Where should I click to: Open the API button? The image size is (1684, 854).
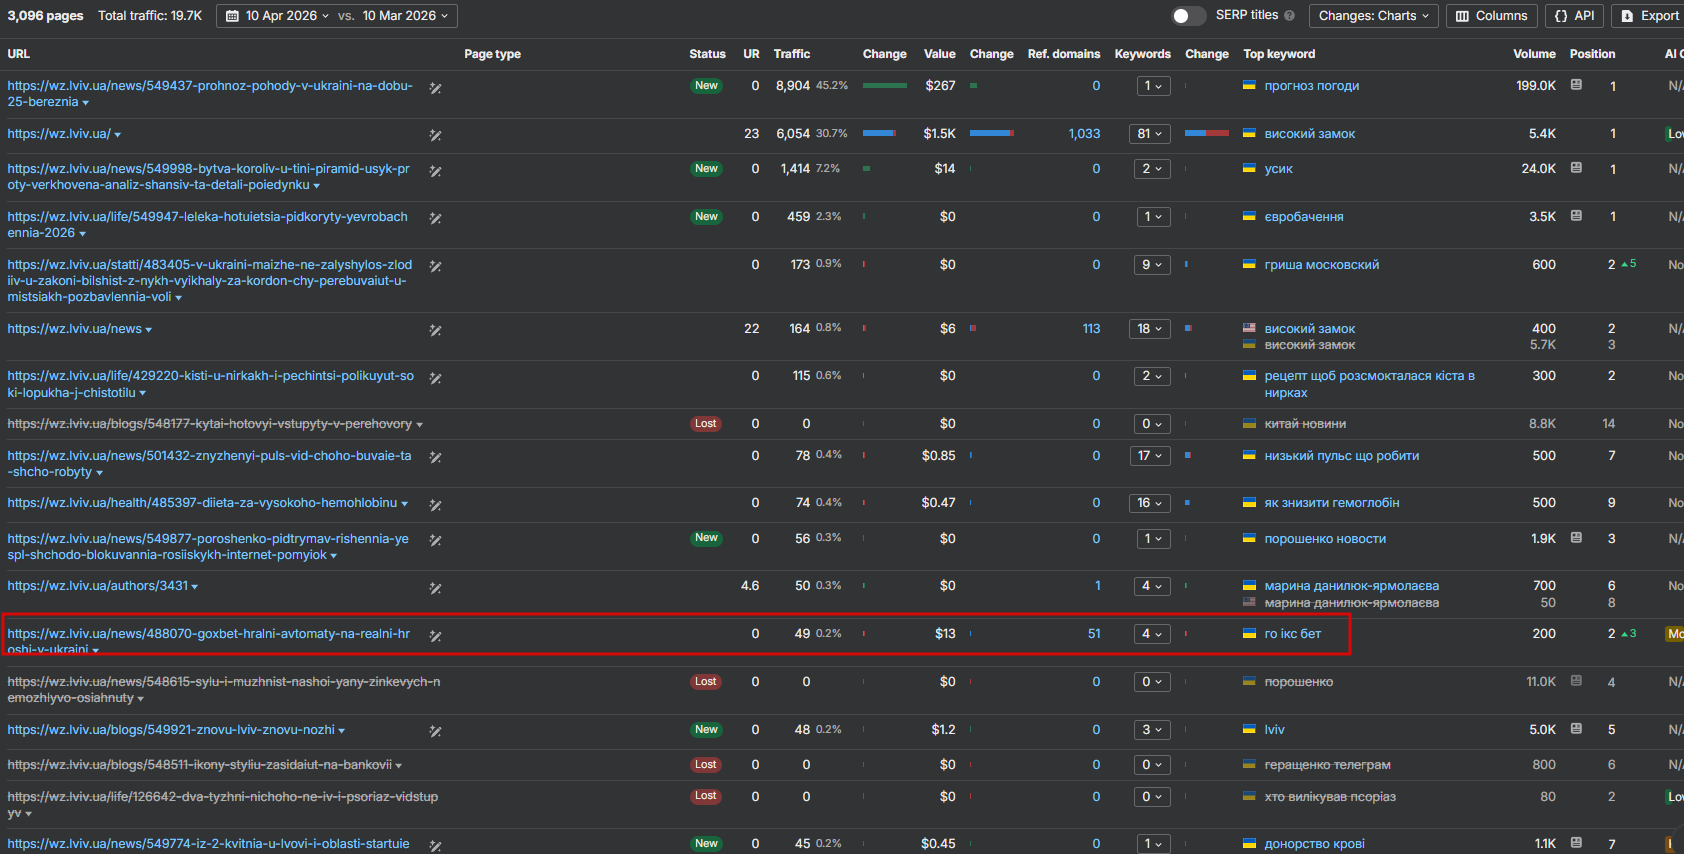pyautogui.click(x=1575, y=16)
